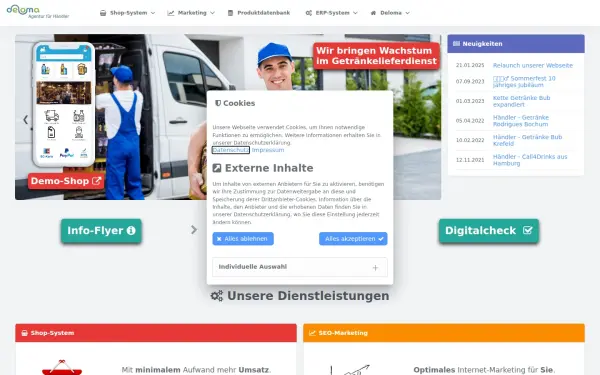This screenshot has height=375, width=600.
Task: Click the shop basket icon in navigation
Action: tap(103, 13)
